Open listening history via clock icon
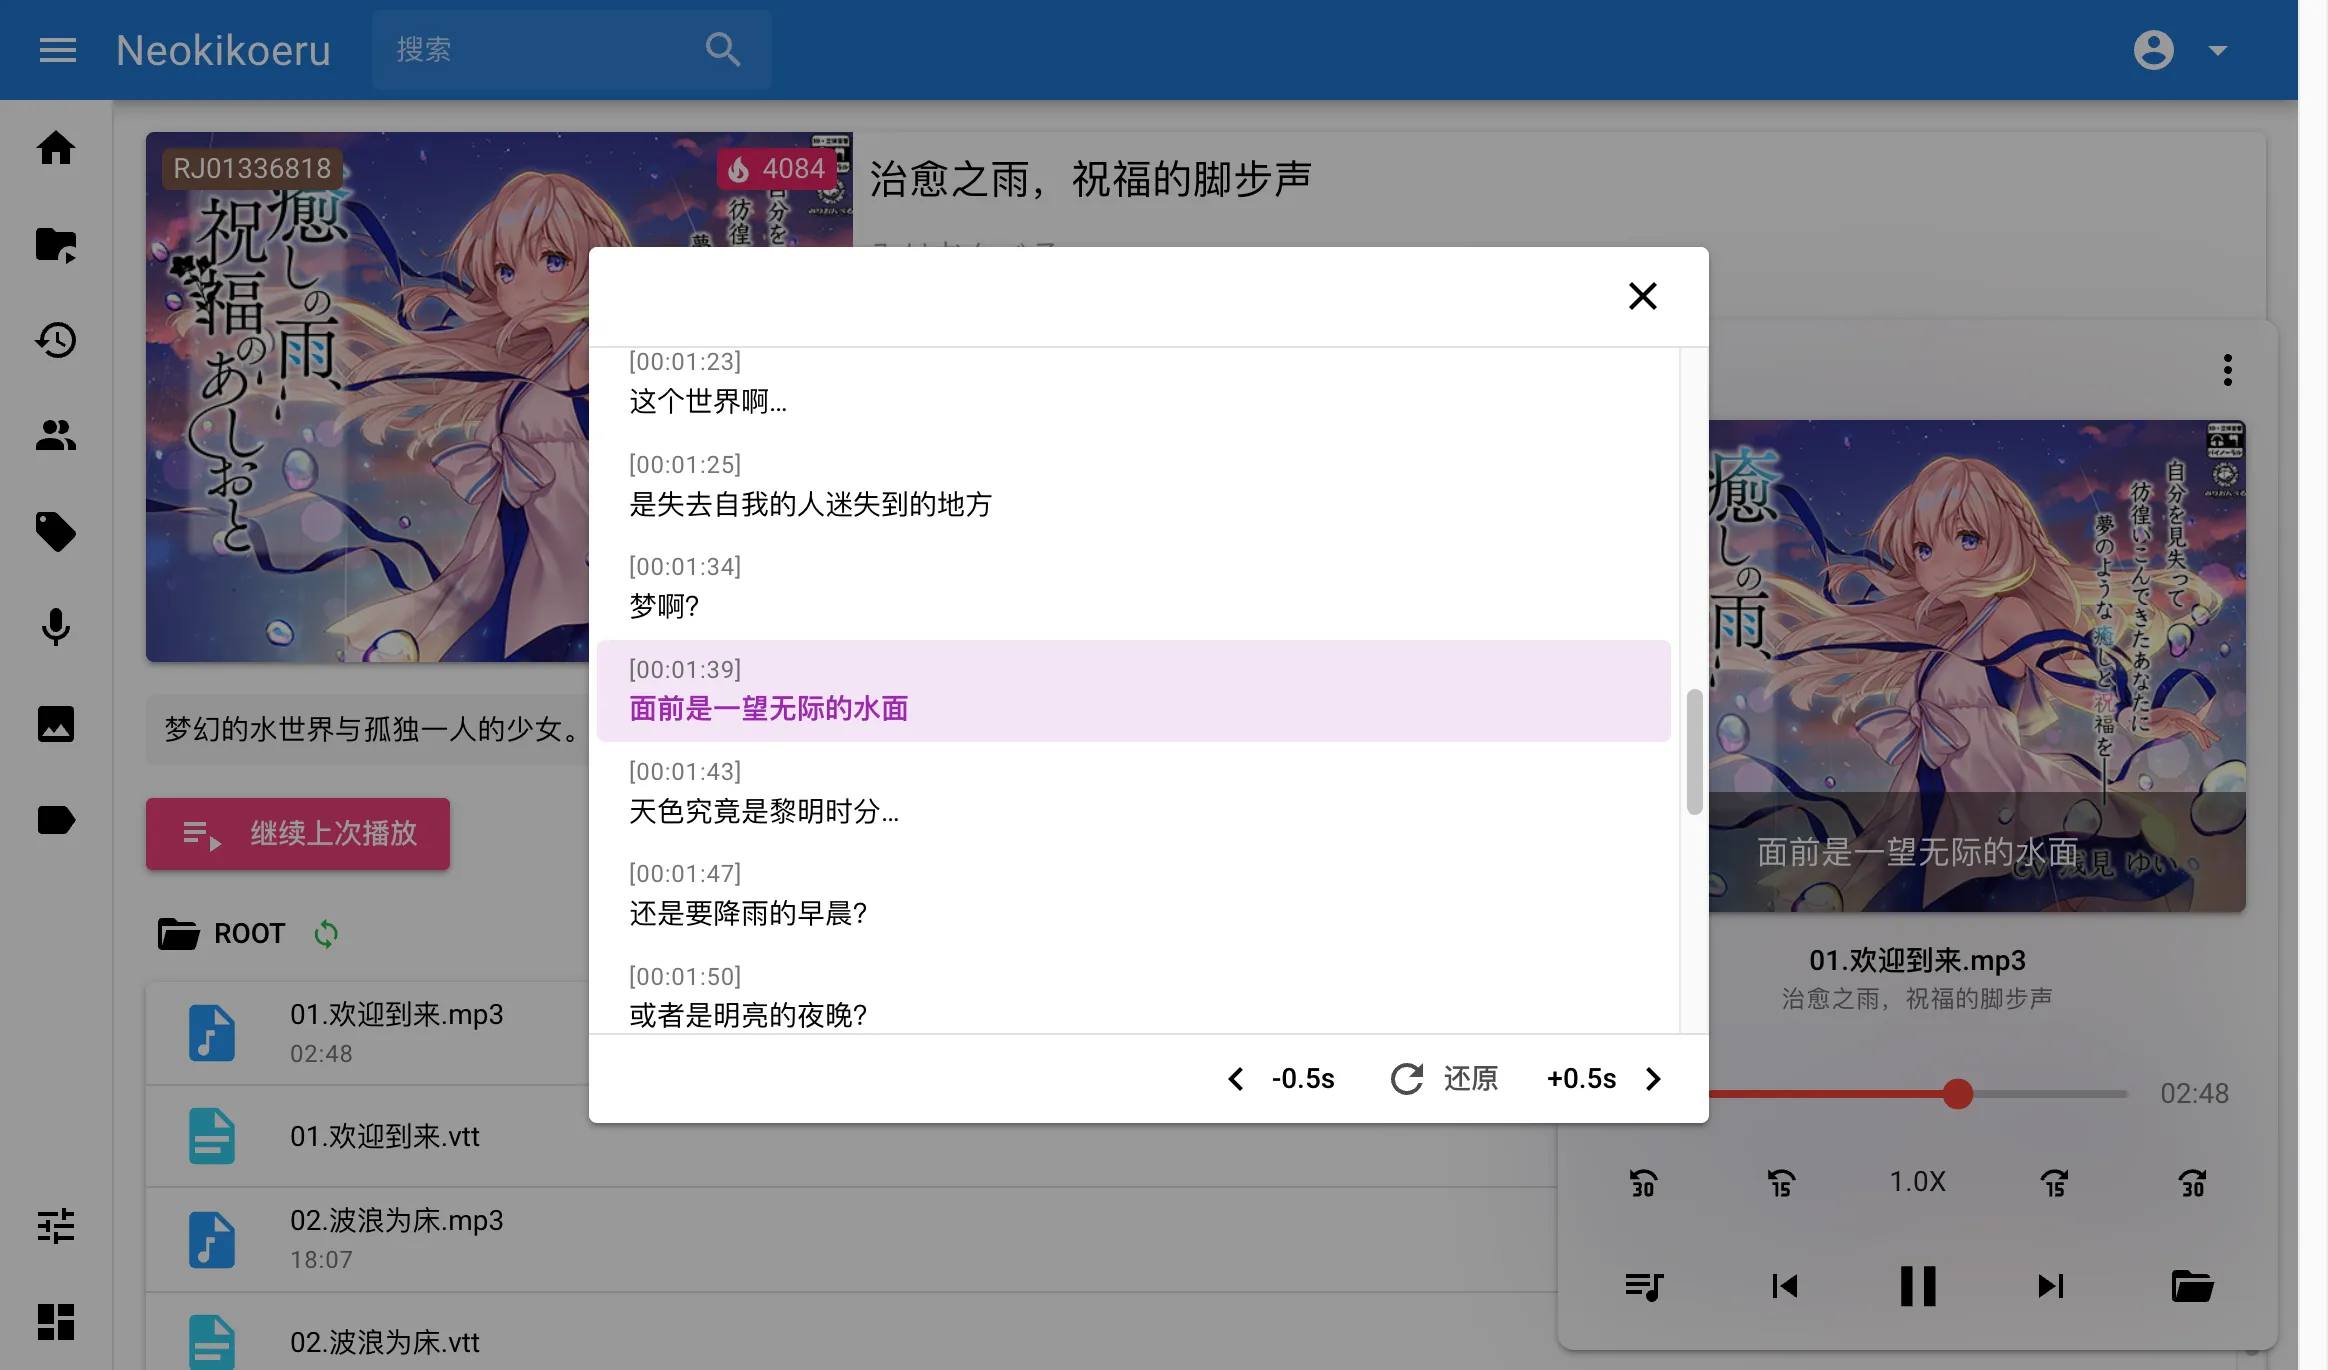Image resolution: width=2328 pixels, height=1370 pixels. (56, 340)
